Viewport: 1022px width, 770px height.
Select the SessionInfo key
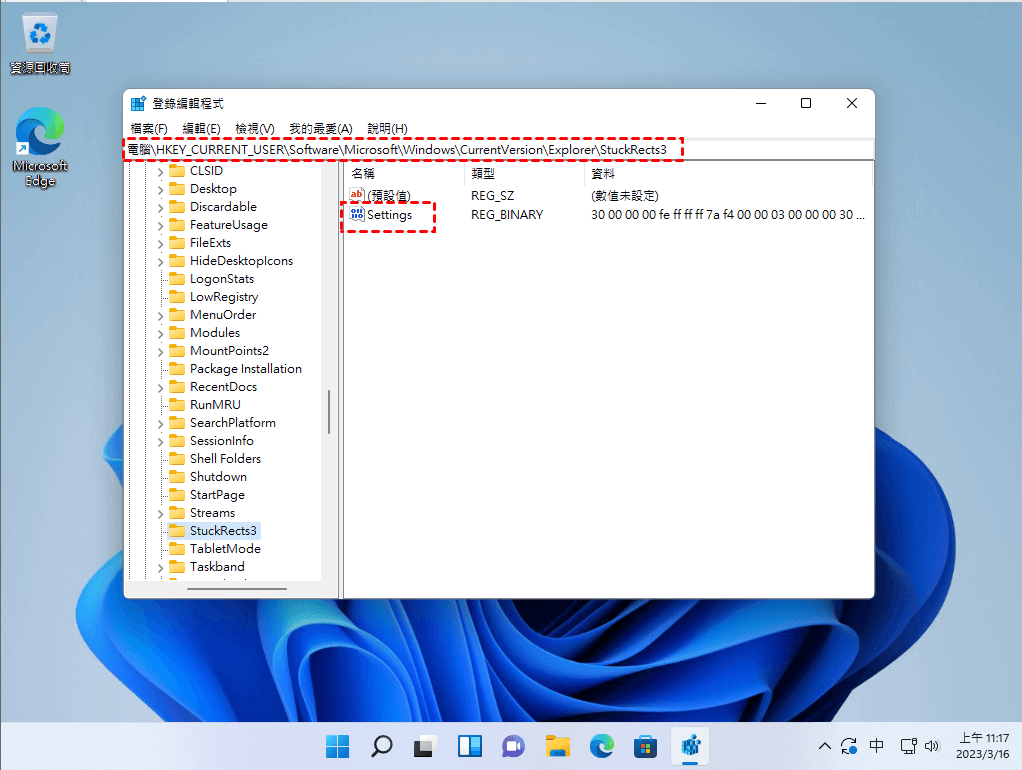pyautogui.click(x=222, y=441)
